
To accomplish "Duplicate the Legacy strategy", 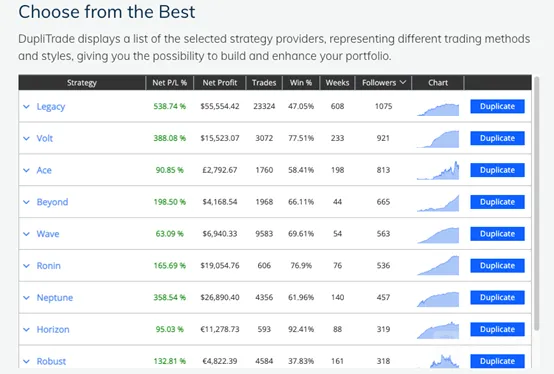I will tap(497, 106).
